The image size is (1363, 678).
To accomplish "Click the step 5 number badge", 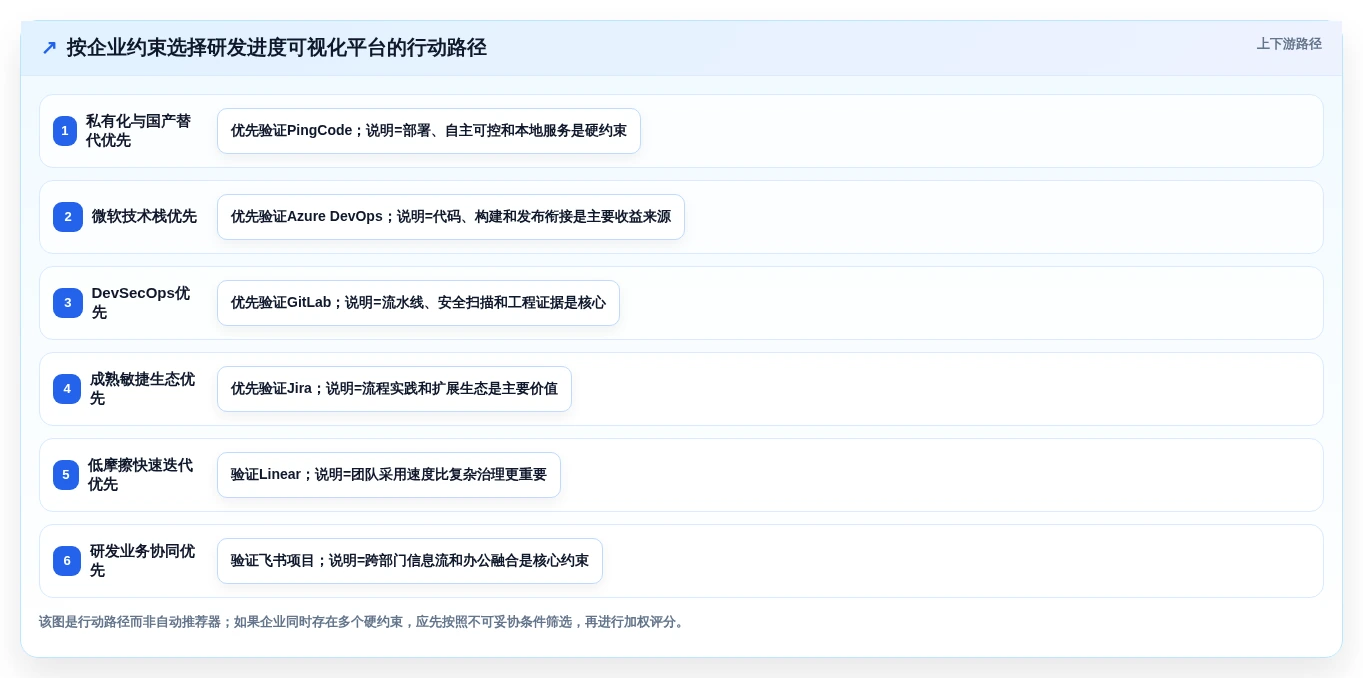I will point(66,475).
